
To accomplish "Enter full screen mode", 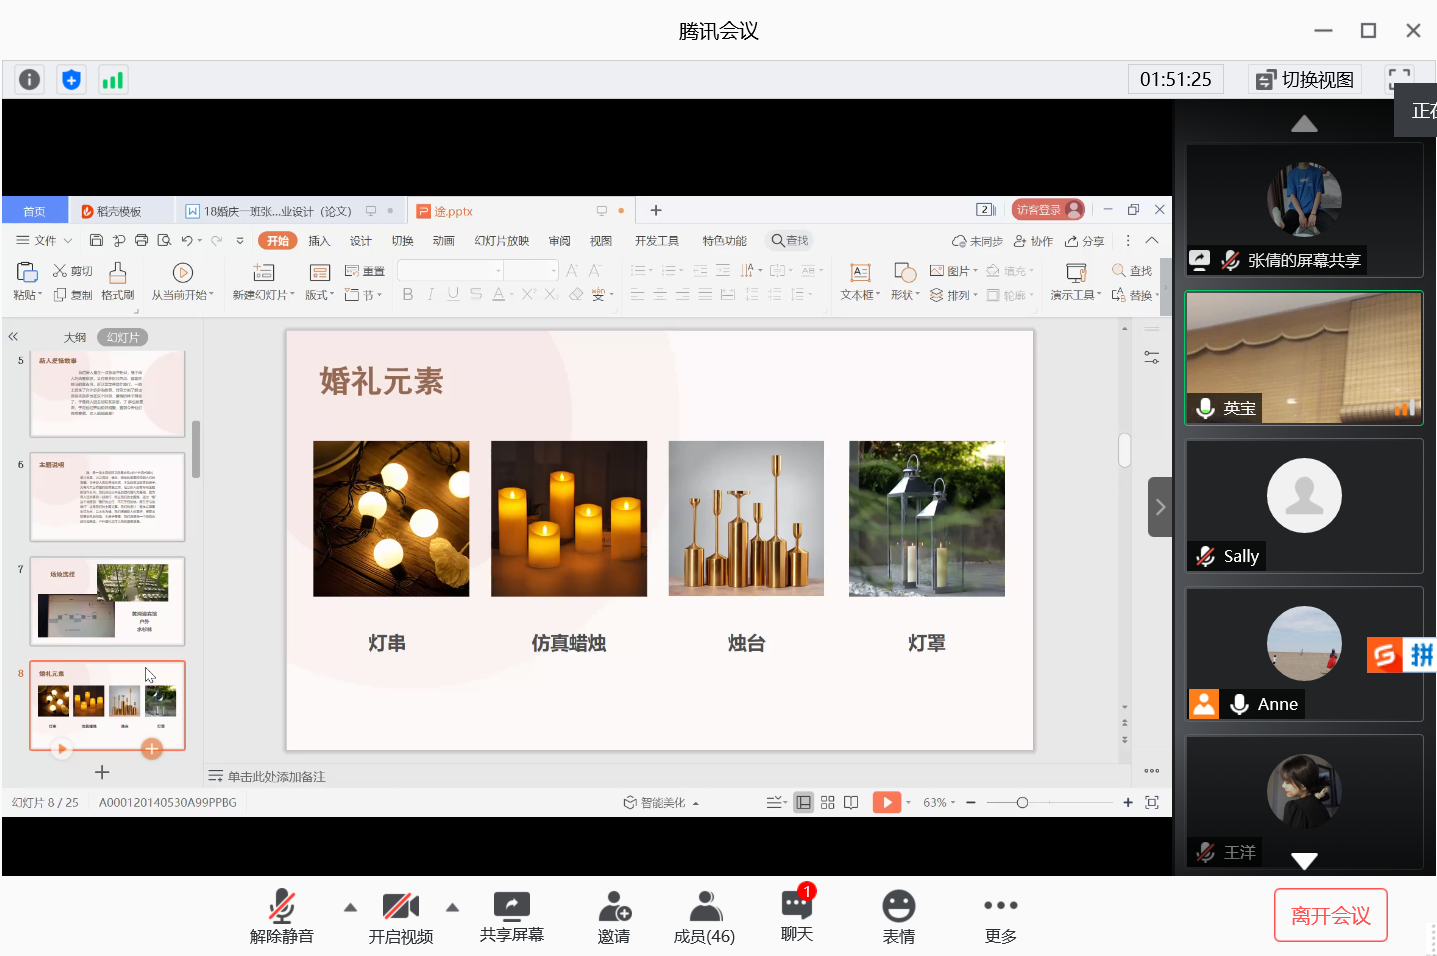I will click(1399, 80).
